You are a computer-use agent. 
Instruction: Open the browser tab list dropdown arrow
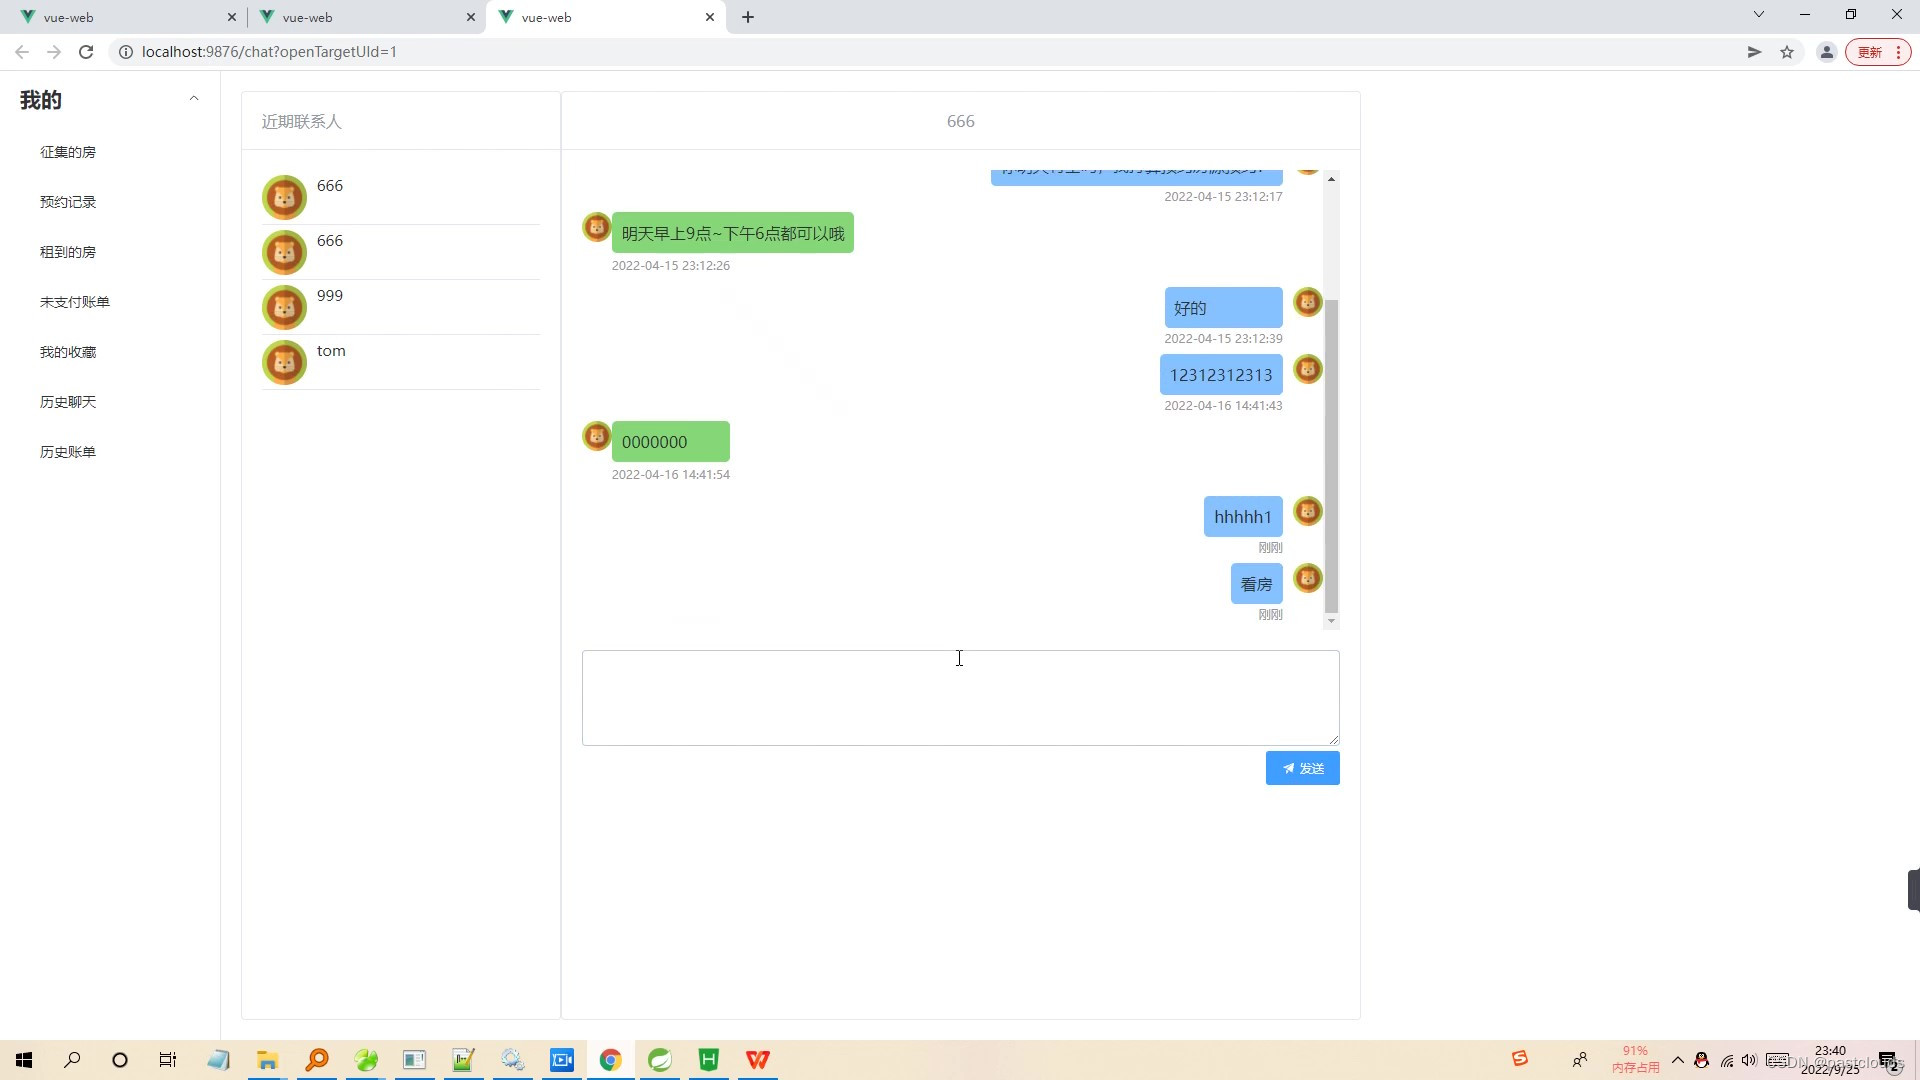pos(1757,14)
